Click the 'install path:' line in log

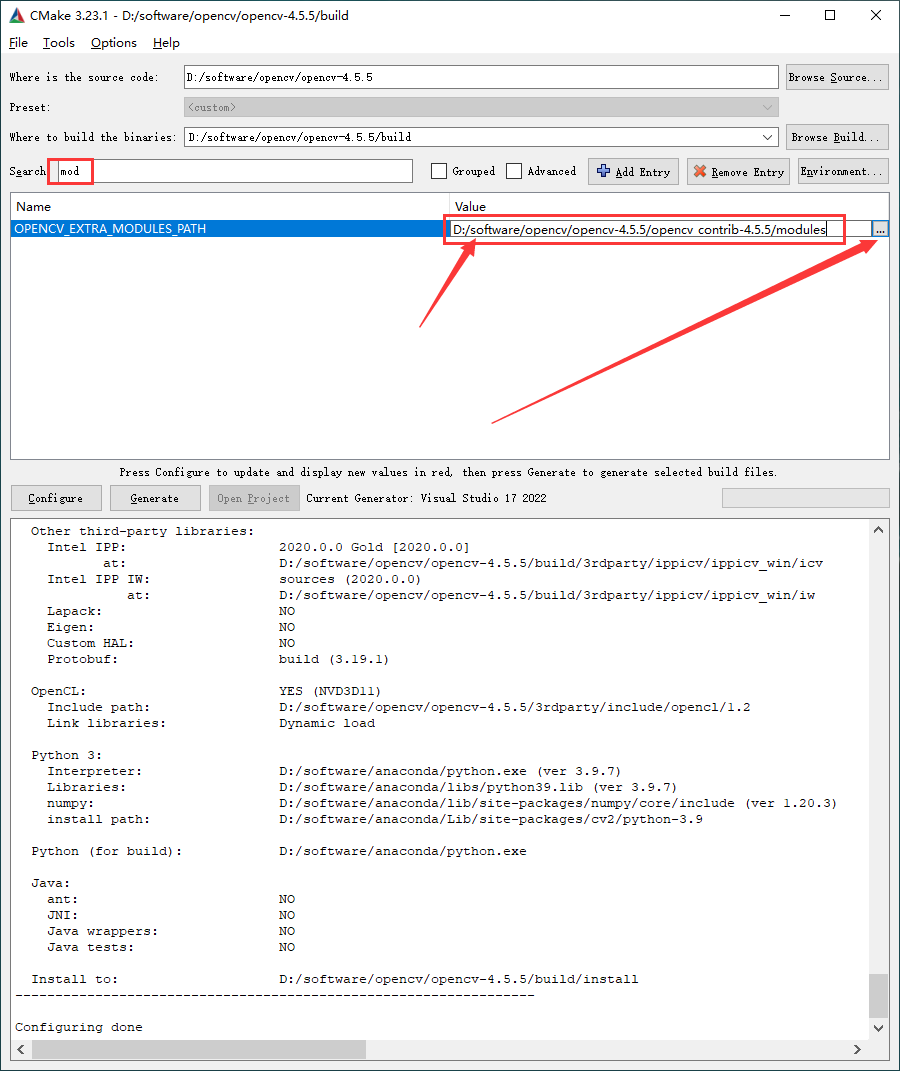(375, 819)
